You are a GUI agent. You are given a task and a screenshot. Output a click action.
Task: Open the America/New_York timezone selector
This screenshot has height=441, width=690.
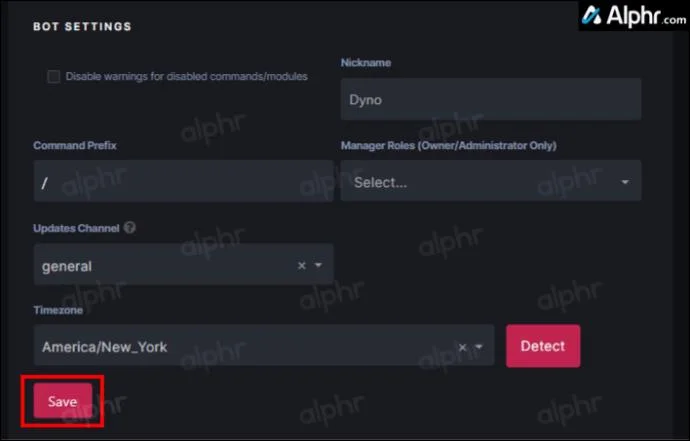tap(240, 347)
